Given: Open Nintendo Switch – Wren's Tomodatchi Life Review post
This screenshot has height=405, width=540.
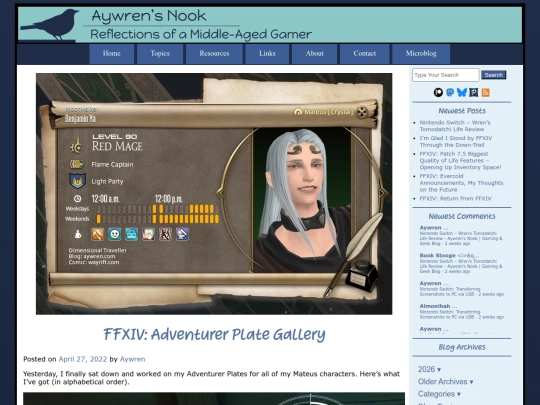Looking at the screenshot, I should pyautogui.click(x=455, y=126).
